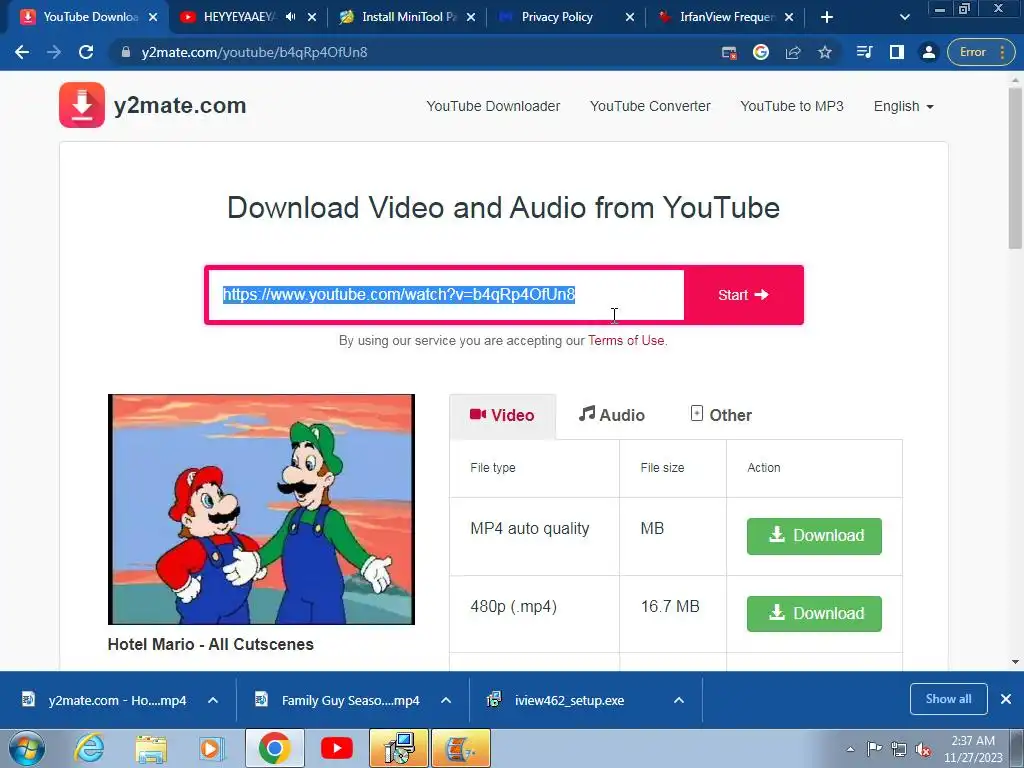The width and height of the screenshot is (1024, 768).
Task: Open Windows Explorer folder from taskbar
Action: pyautogui.click(x=151, y=749)
